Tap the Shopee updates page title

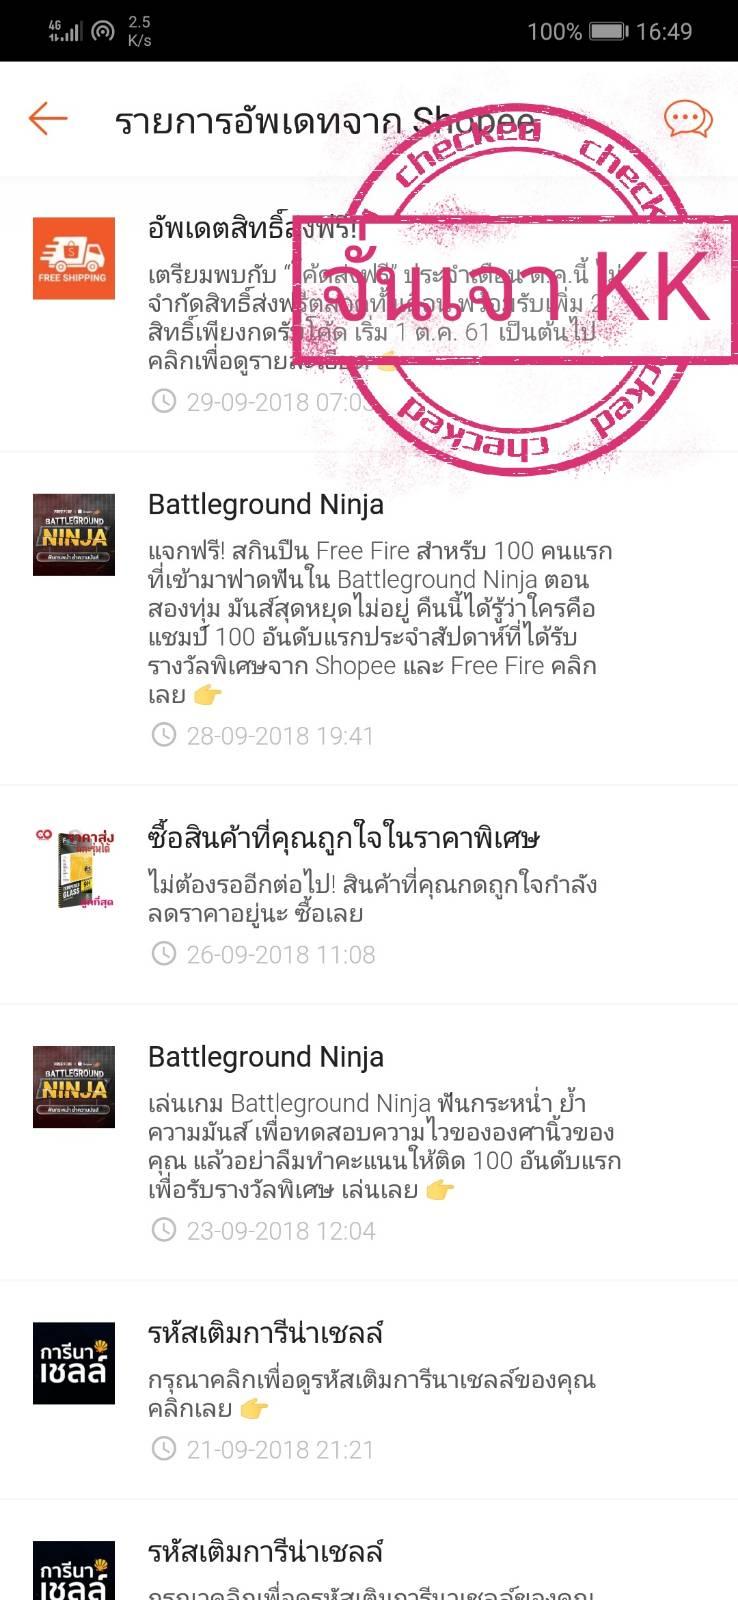pyautogui.click(x=325, y=121)
